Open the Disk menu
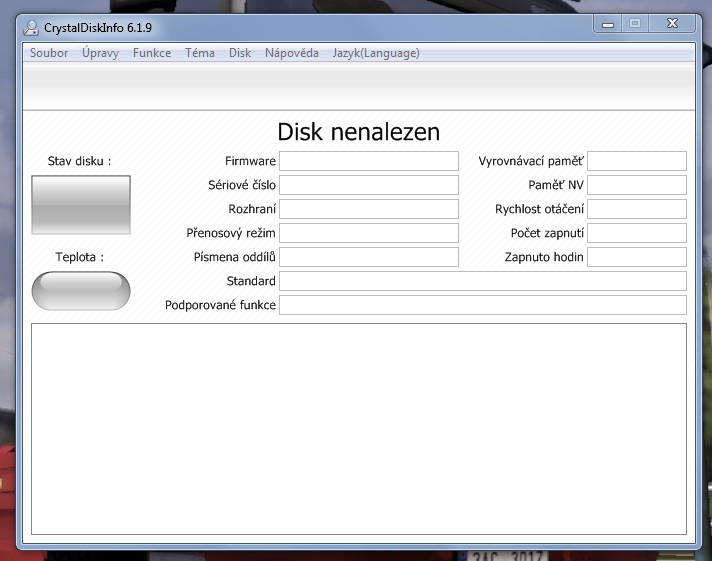Image resolution: width=712 pixels, height=561 pixels. [240, 53]
